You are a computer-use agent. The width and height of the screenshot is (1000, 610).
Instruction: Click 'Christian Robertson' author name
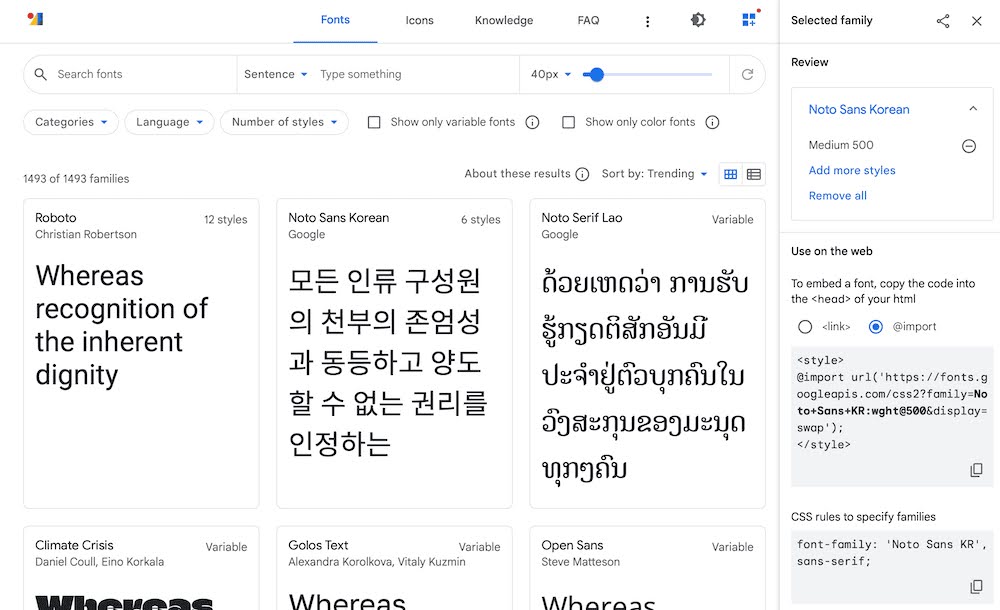85,234
